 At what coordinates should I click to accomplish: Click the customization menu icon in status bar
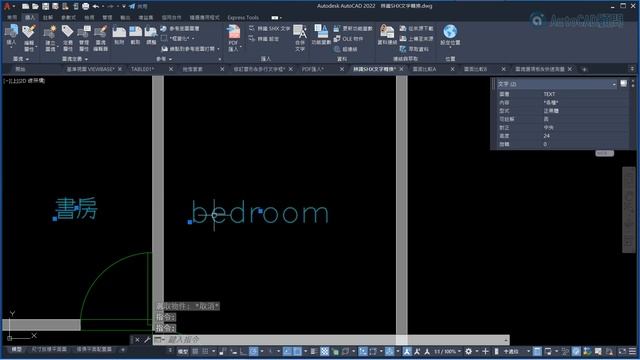[x=632, y=351]
